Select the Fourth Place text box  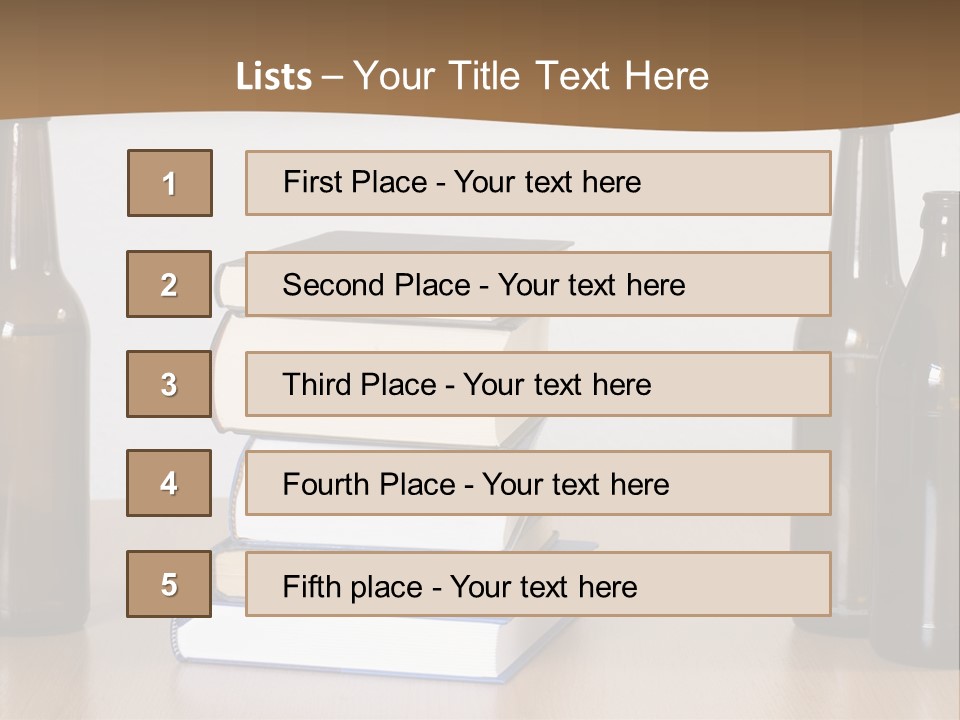(538, 483)
